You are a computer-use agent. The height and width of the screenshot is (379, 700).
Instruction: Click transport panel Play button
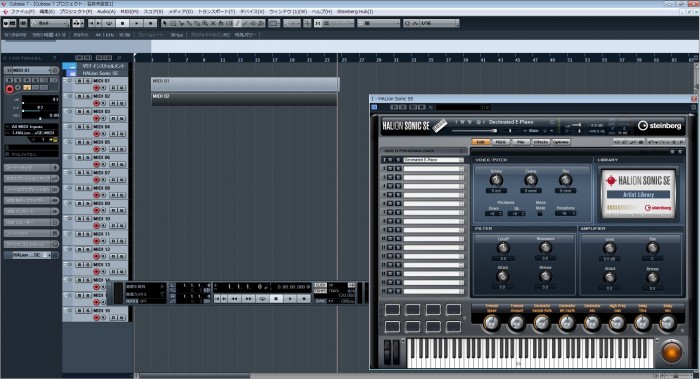(x=290, y=298)
